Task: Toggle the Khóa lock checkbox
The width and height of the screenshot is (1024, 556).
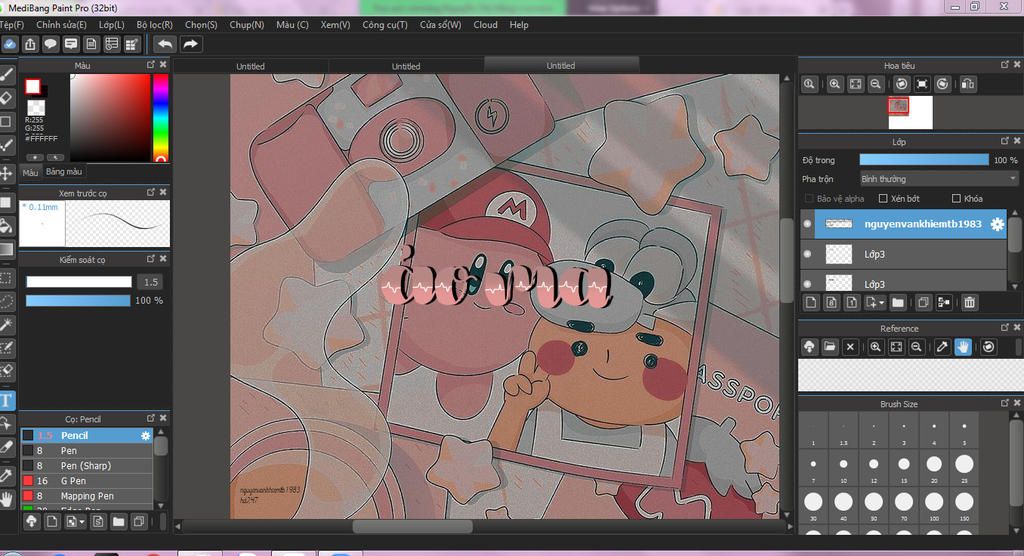Action: point(956,198)
